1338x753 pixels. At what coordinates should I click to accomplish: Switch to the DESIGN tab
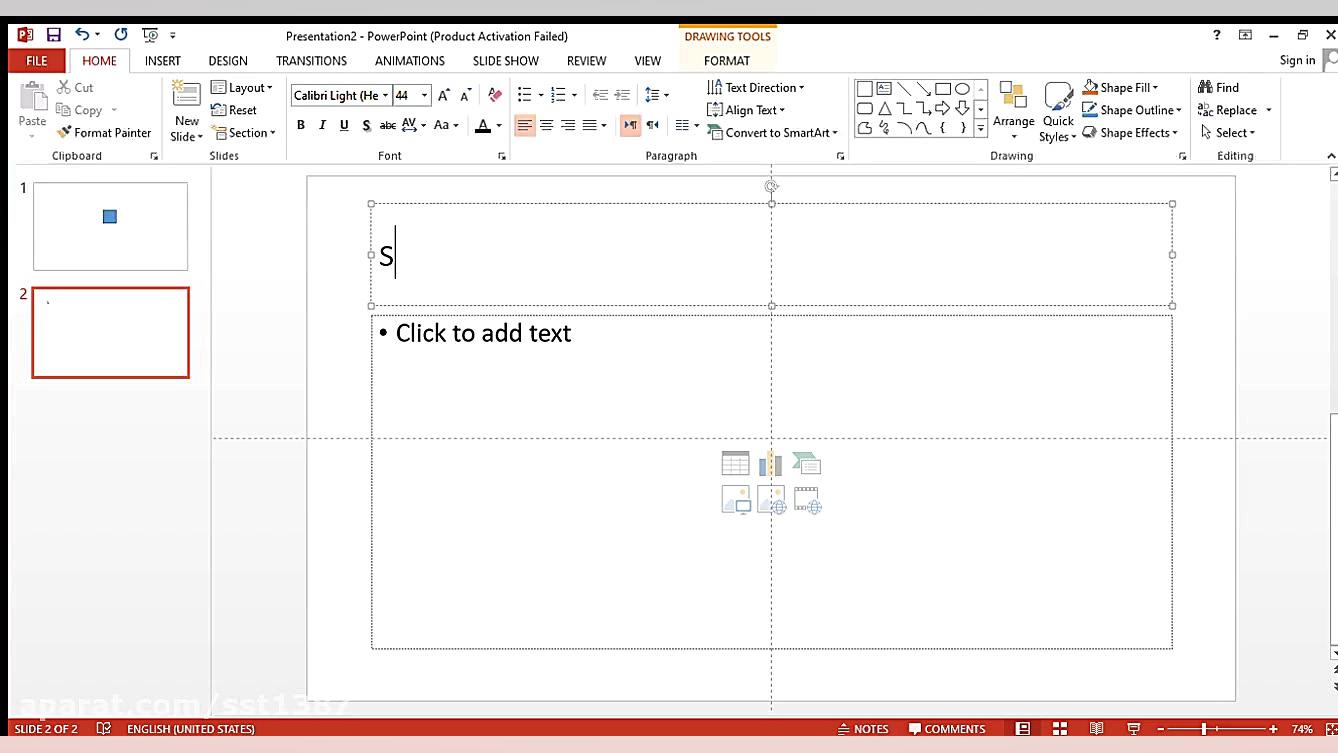(228, 61)
